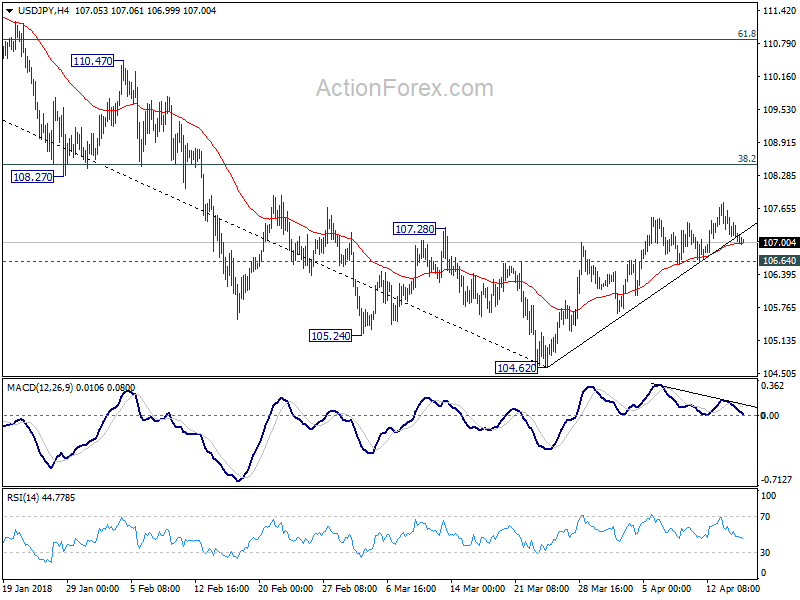
Task: Select the 110.470 price label
Action: coord(92,61)
